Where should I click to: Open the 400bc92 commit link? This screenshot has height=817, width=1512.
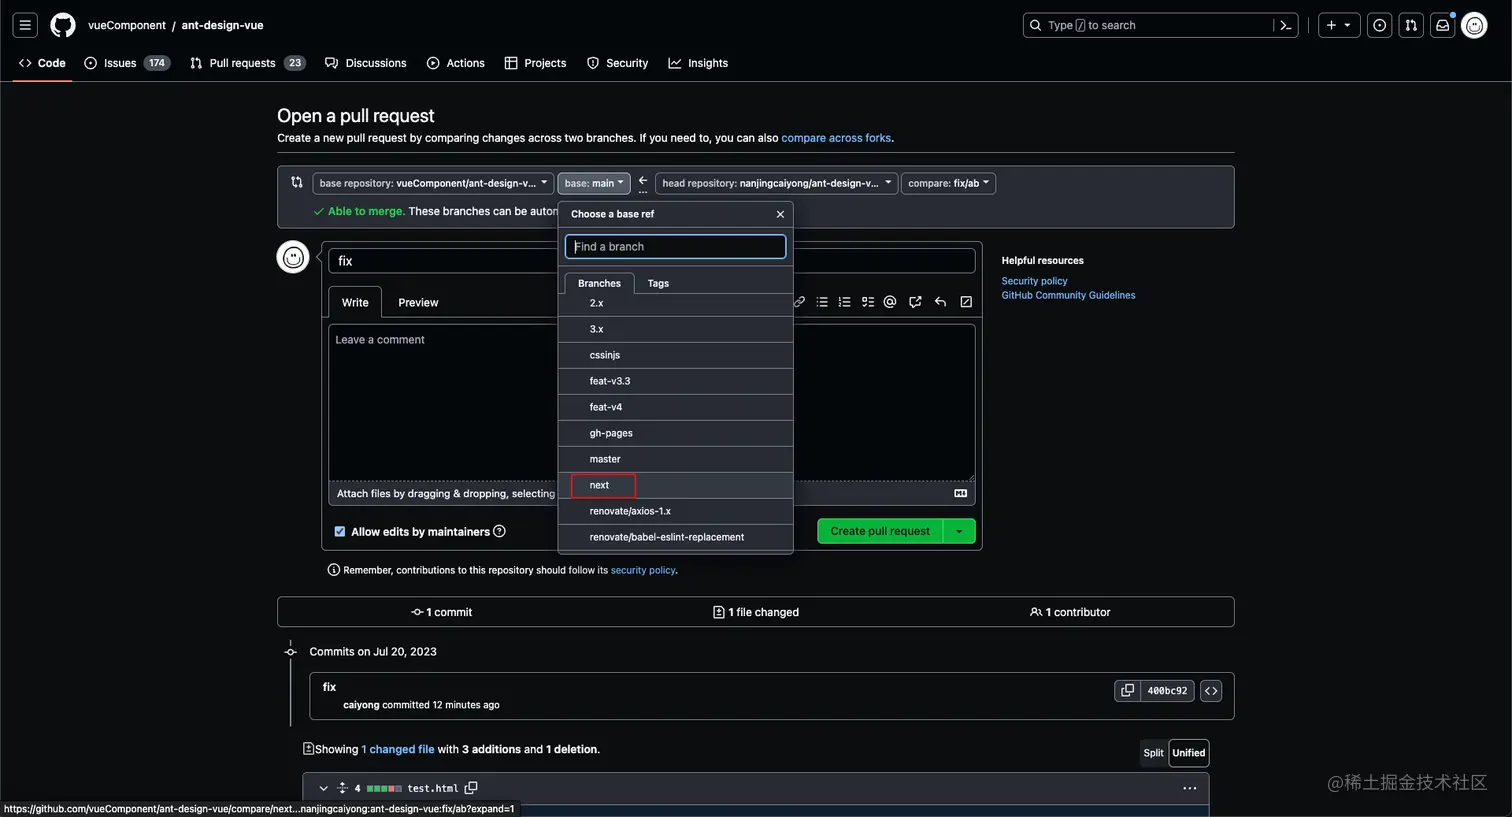coord(1167,690)
